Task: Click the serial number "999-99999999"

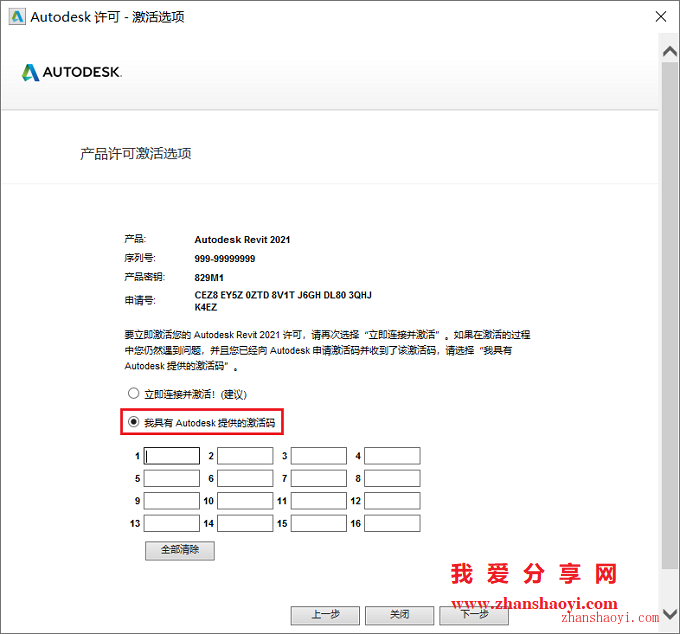Action: tap(225, 259)
